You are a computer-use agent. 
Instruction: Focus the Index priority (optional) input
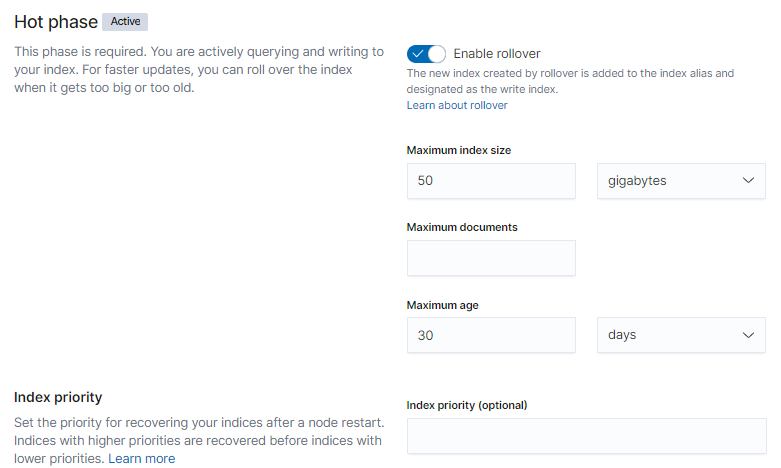coord(586,436)
